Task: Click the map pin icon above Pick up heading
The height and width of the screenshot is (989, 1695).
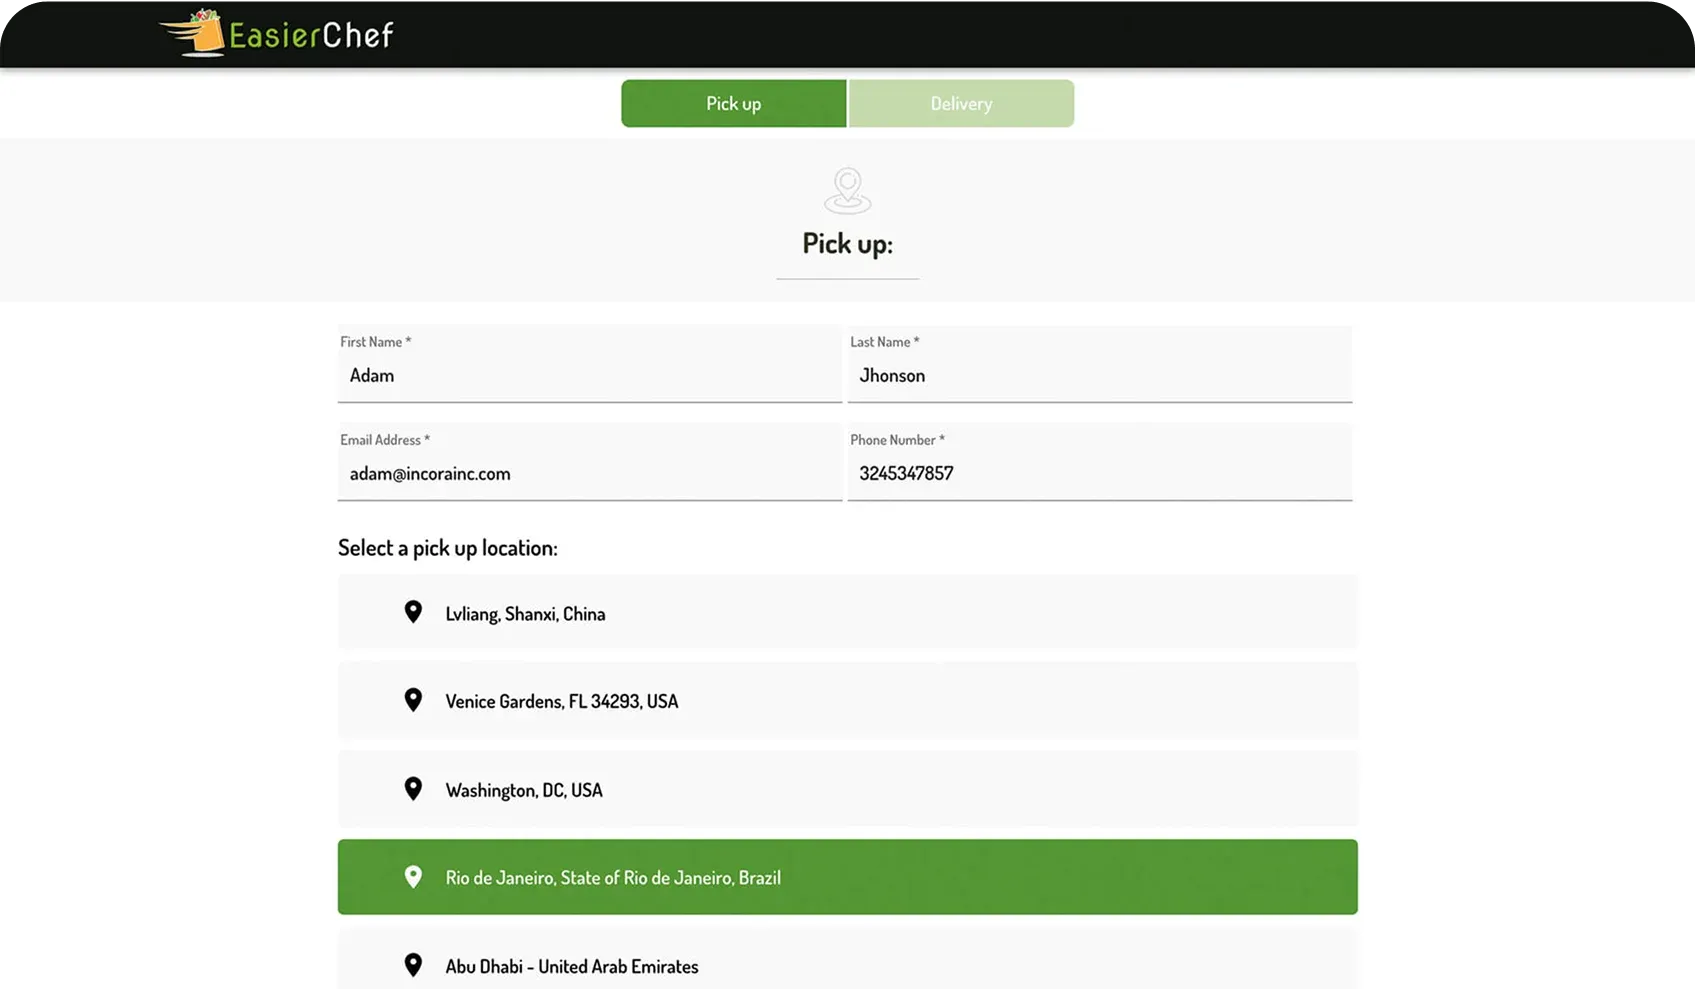Action: pyautogui.click(x=847, y=190)
